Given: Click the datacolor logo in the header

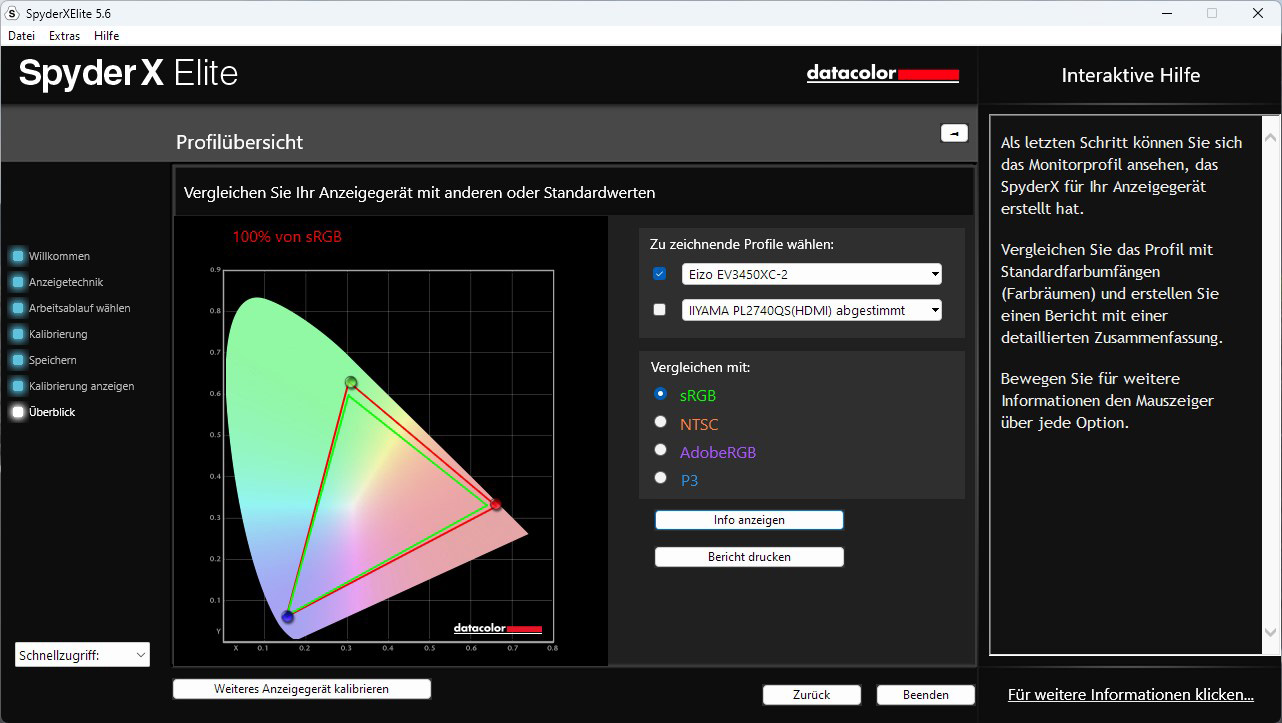Looking at the screenshot, I should (x=883, y=74).
